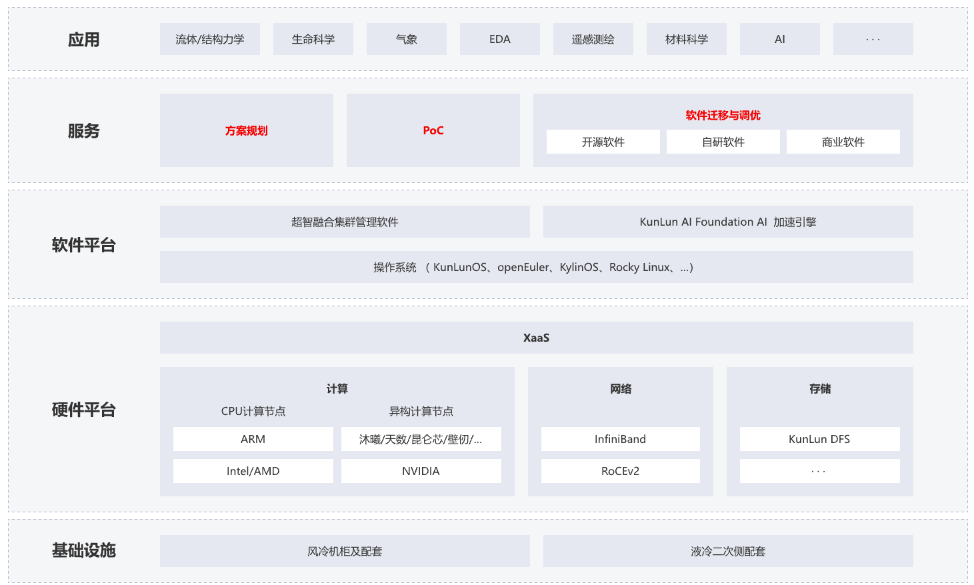Select the XaaS bar

(536, 338)
